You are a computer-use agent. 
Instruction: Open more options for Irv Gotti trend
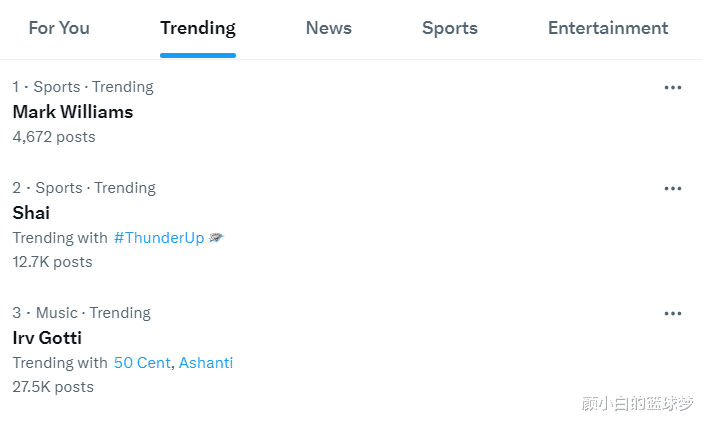[672, 314]
